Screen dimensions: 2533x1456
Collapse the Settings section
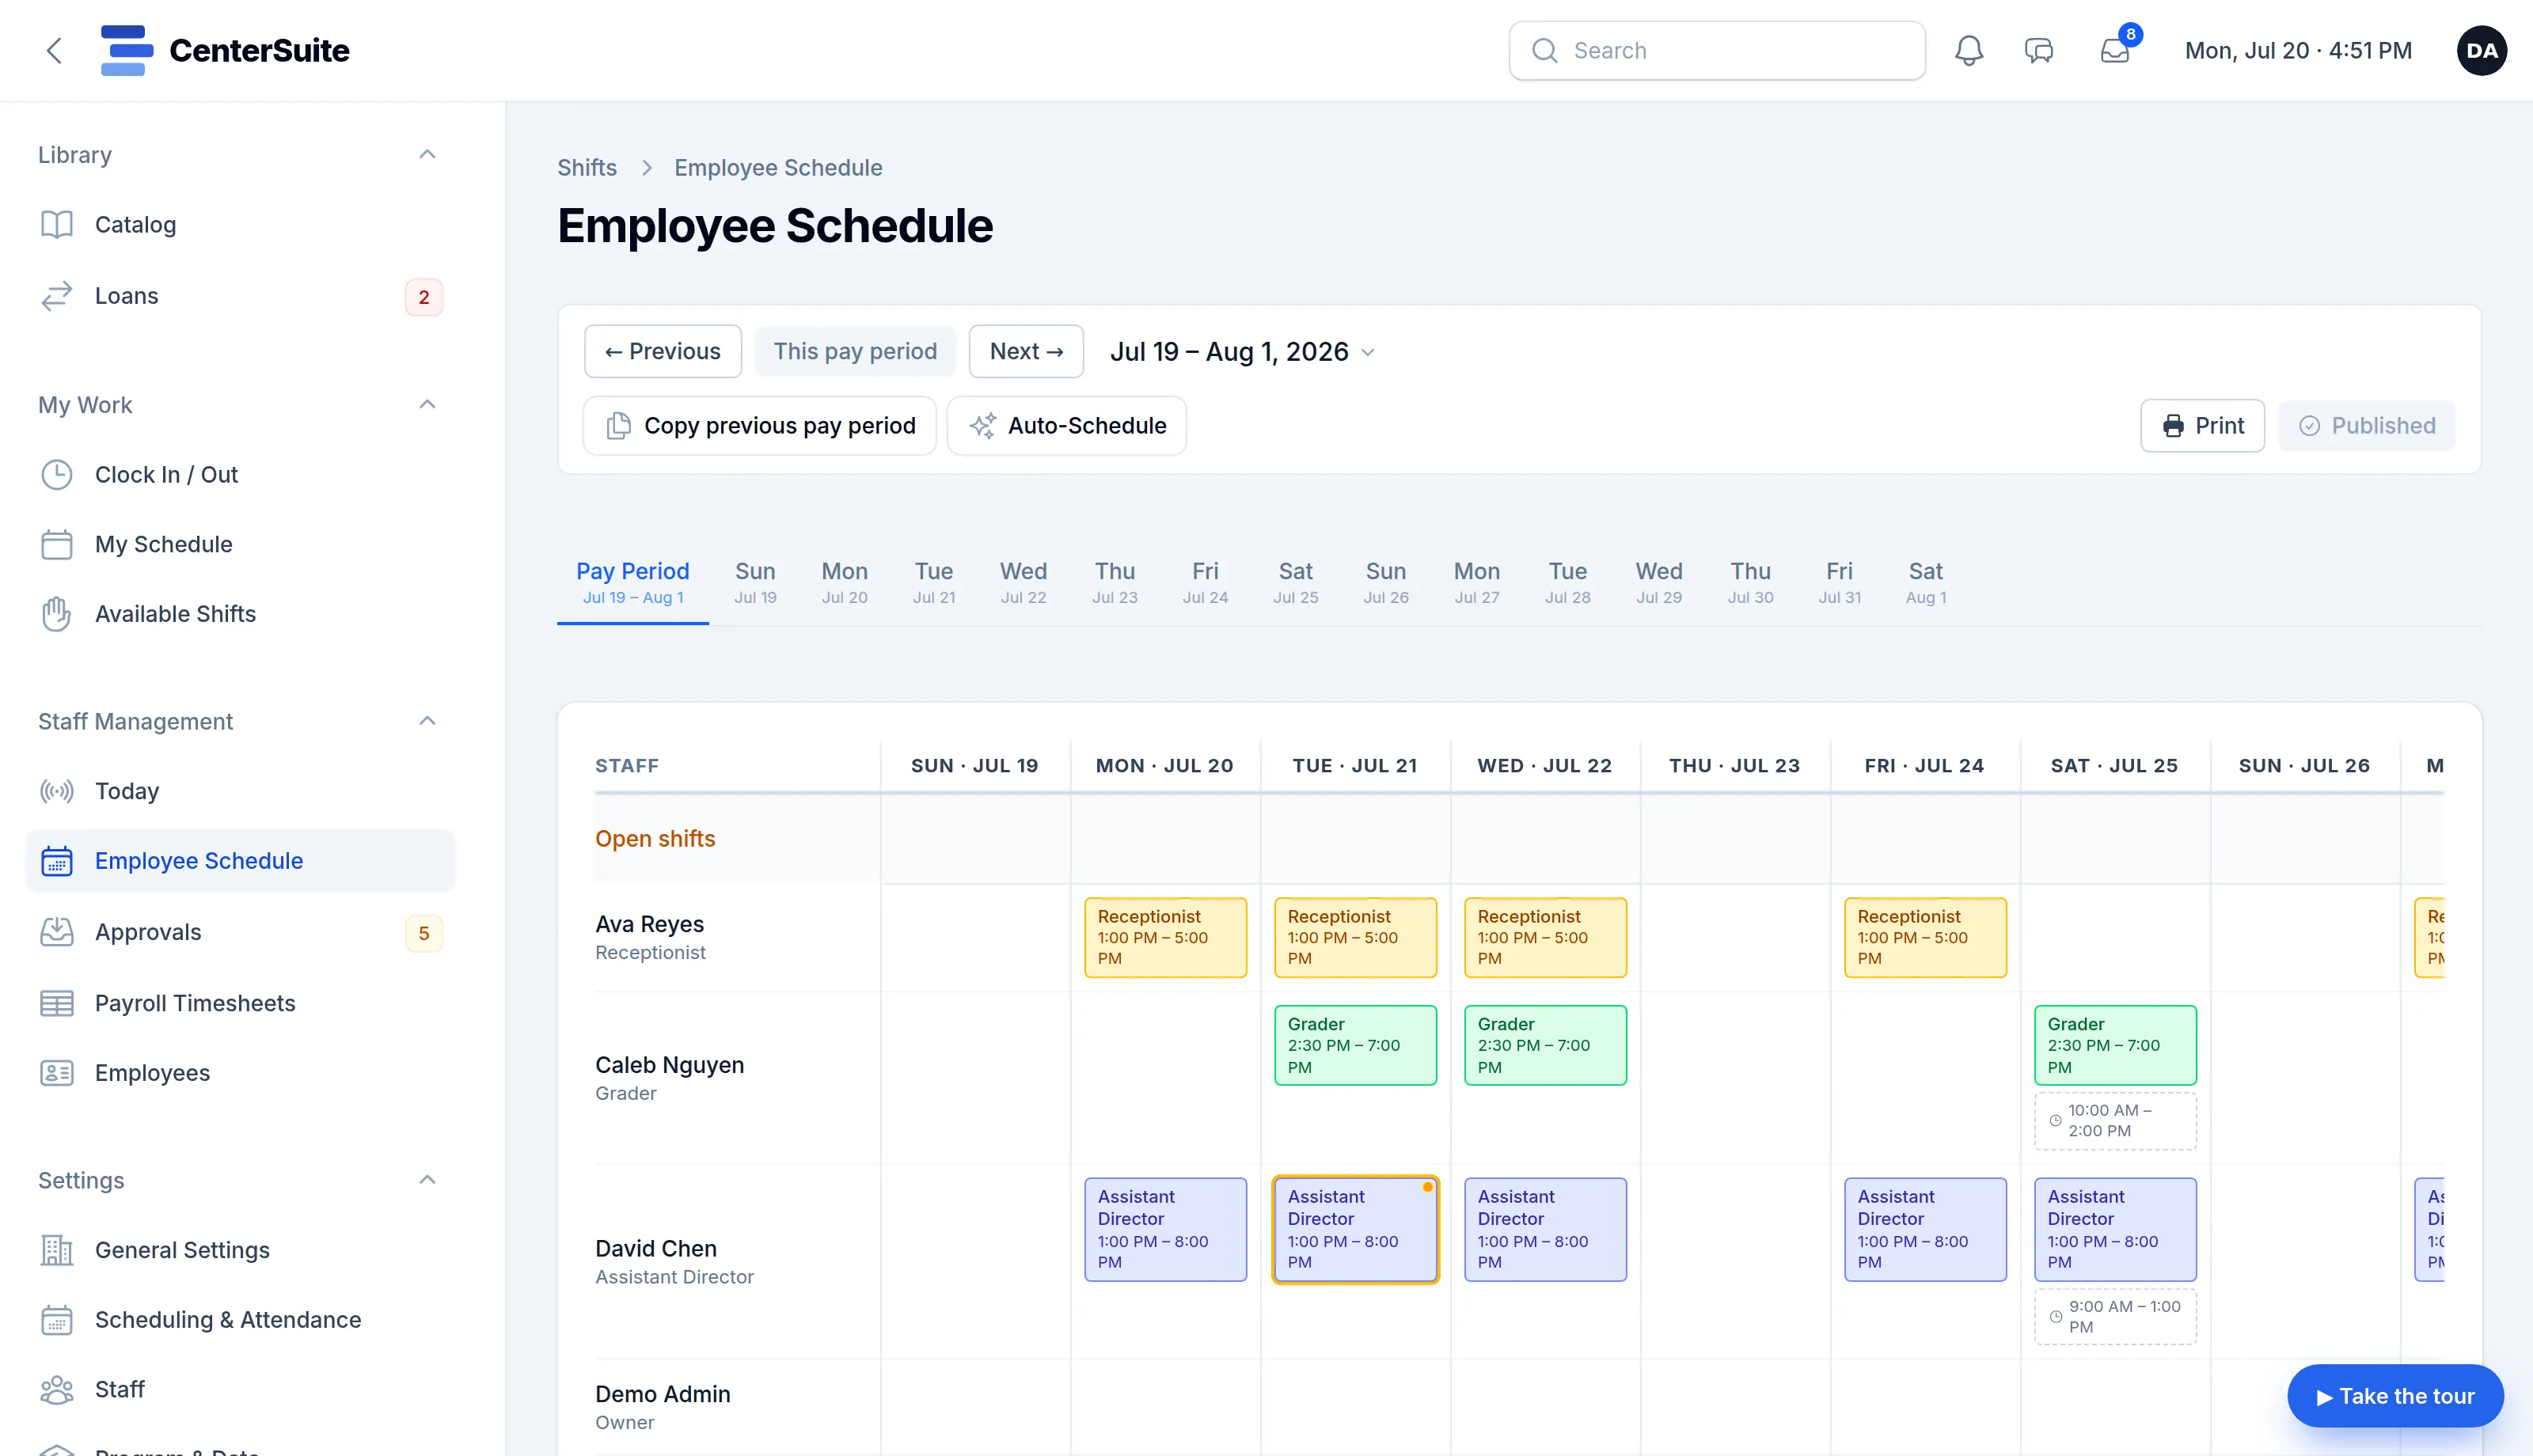(427, 1180)
